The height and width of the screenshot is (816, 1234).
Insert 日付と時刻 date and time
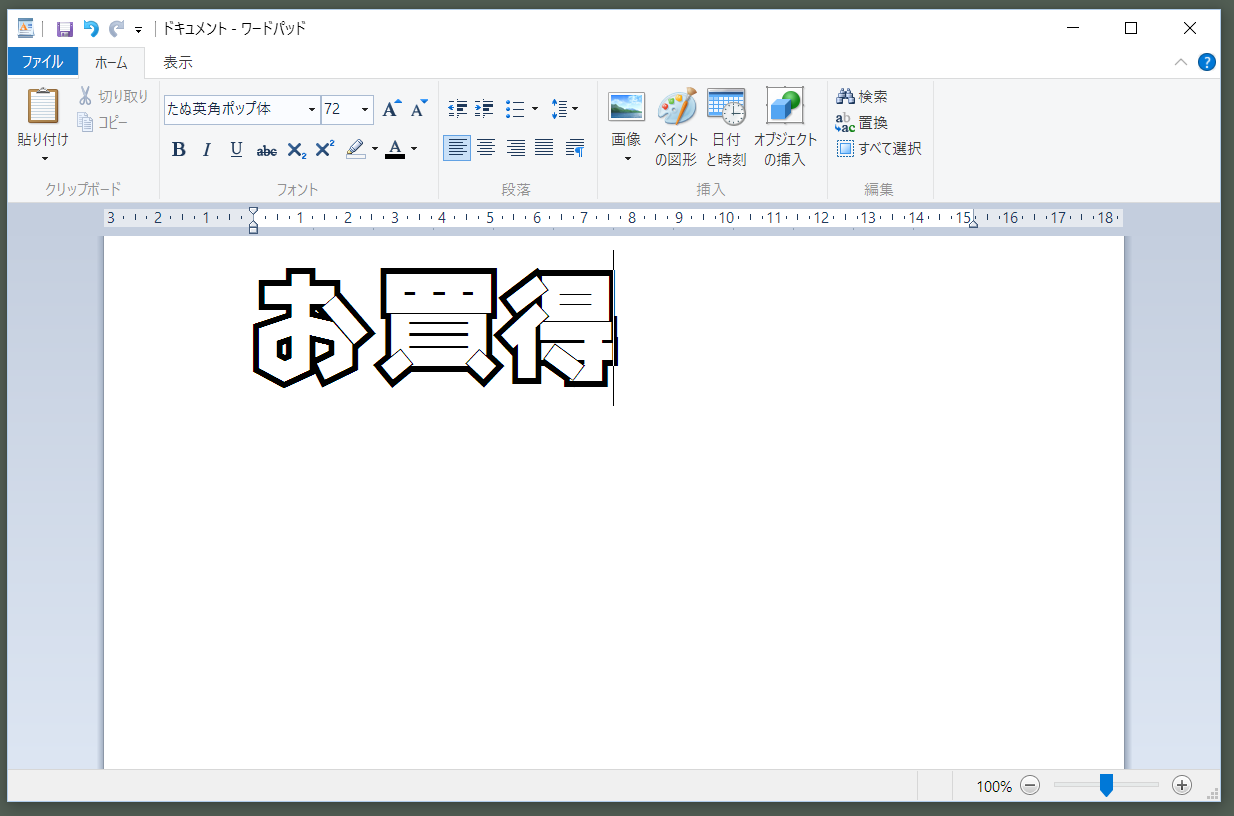click(726, 128)
